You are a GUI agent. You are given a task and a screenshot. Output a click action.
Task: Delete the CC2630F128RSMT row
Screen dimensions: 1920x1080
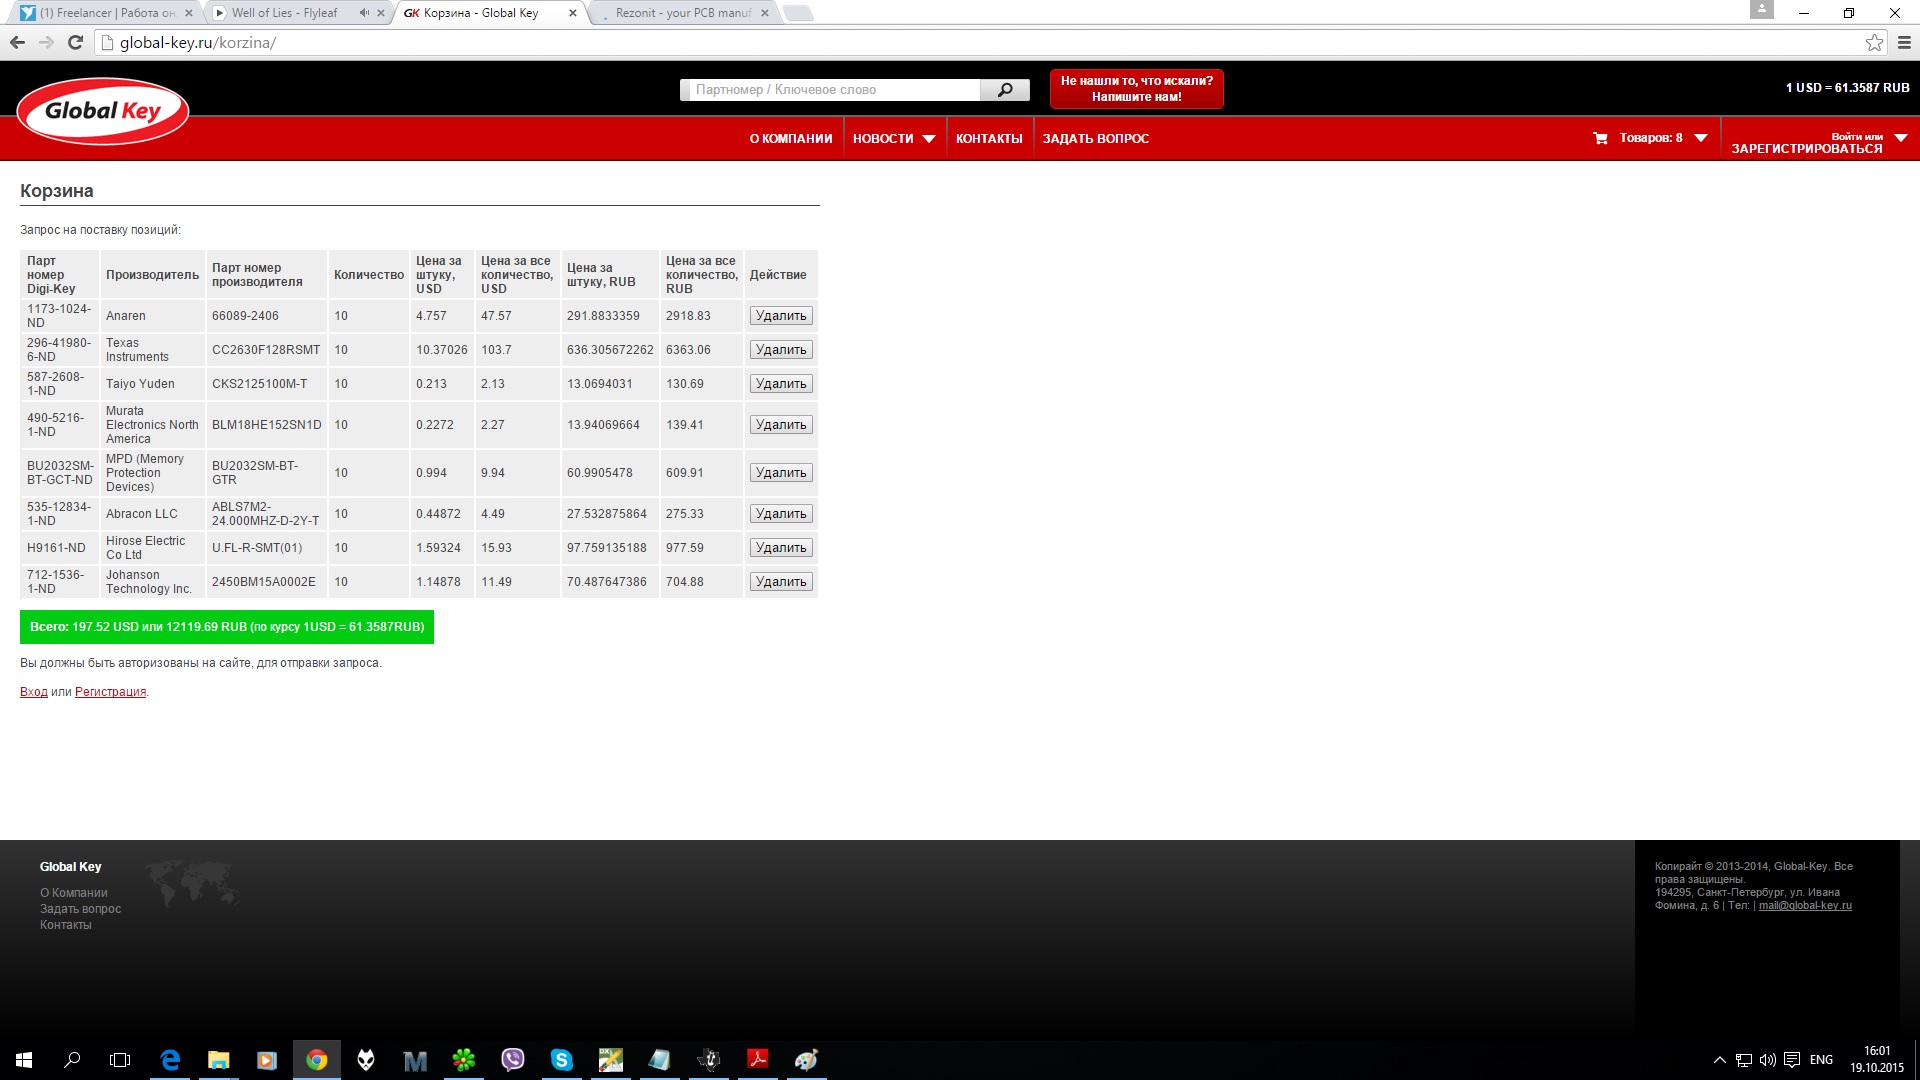click(x=781, y=350)
